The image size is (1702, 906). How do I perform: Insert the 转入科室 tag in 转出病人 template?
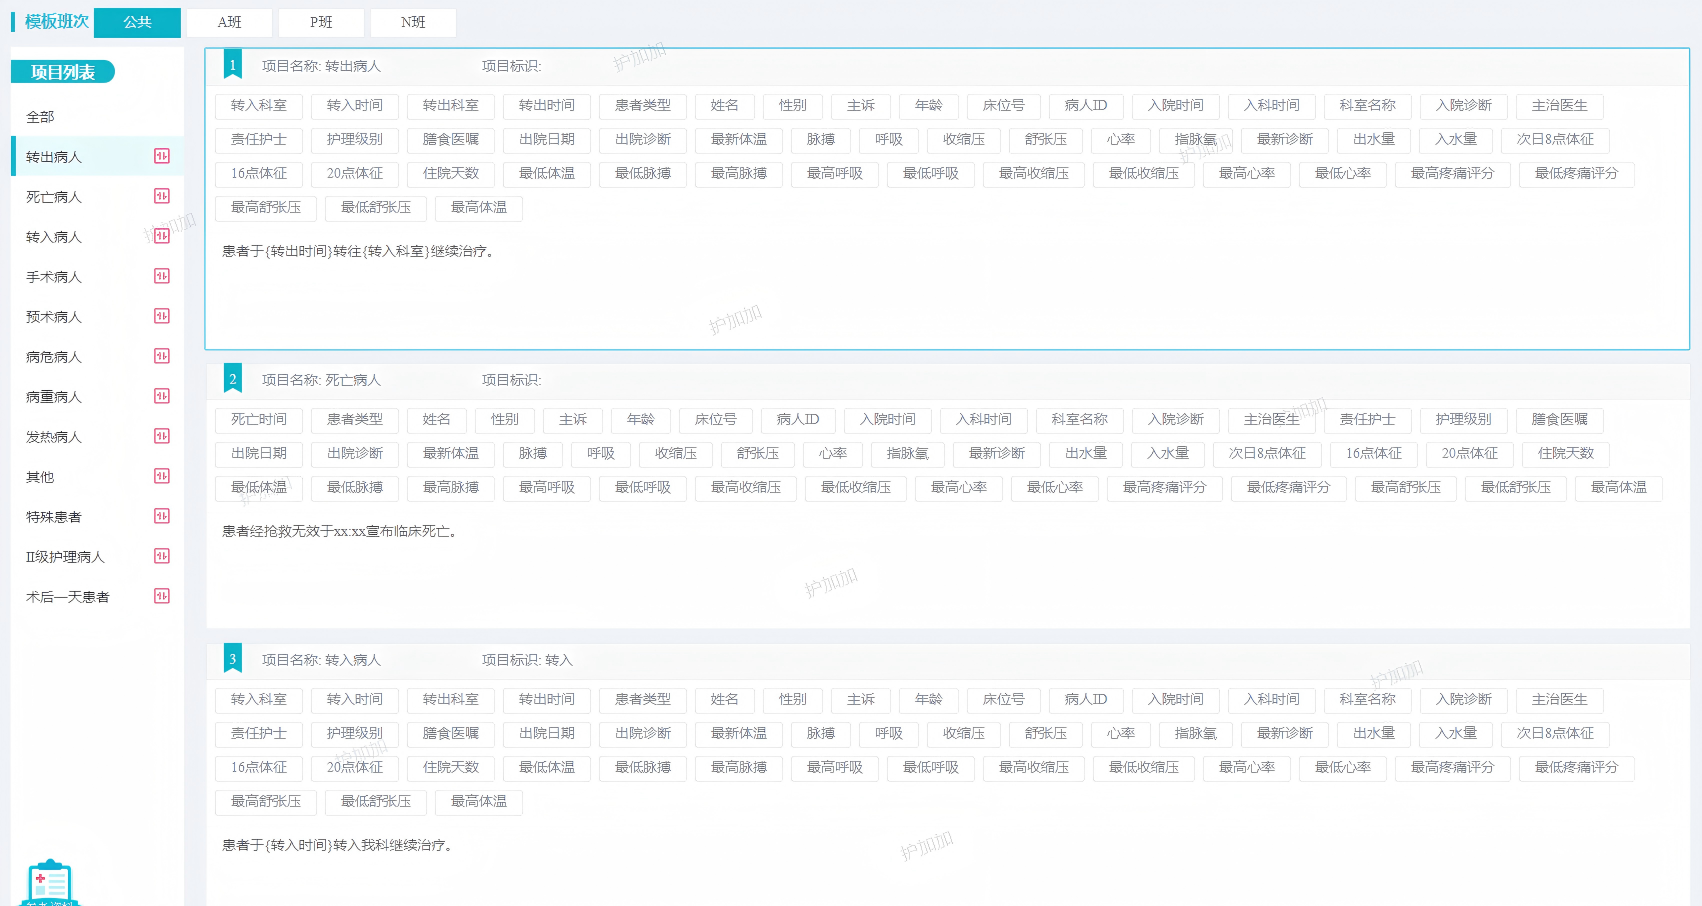click(x=259, y=106)
